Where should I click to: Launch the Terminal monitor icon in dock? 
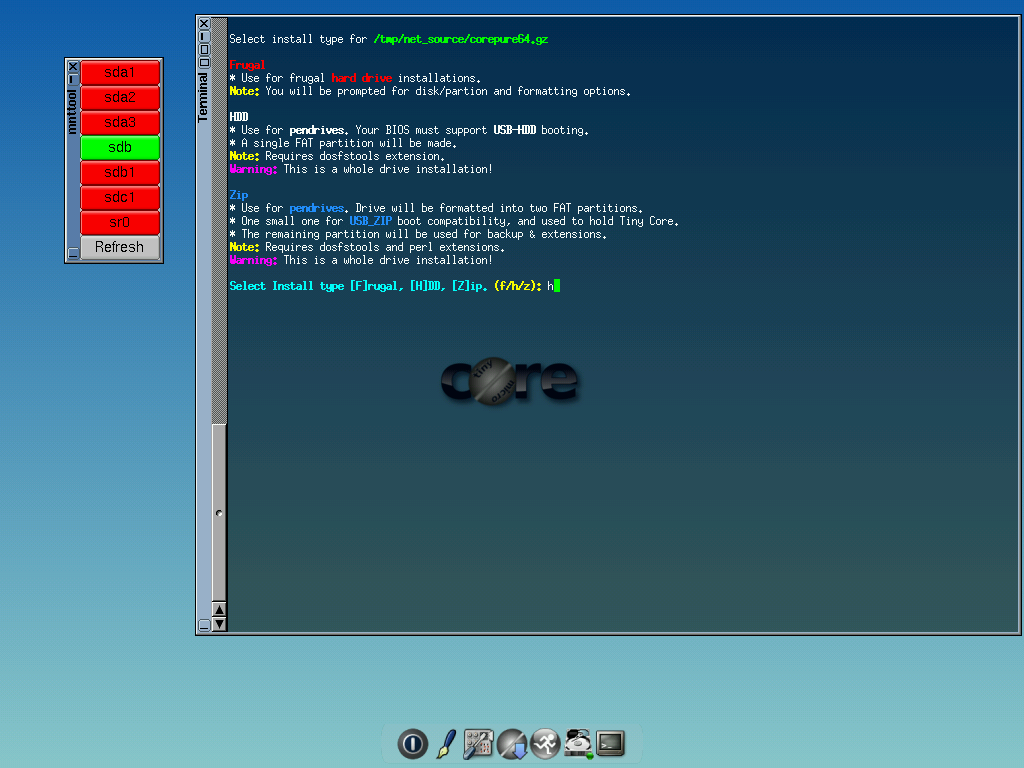611,743
